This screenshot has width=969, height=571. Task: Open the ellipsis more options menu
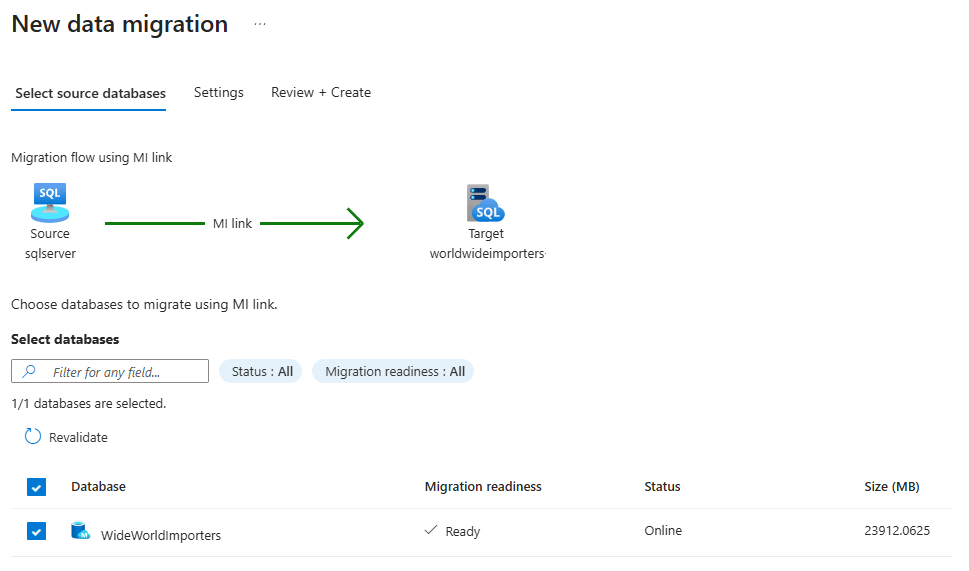click(x=260, y=24)
